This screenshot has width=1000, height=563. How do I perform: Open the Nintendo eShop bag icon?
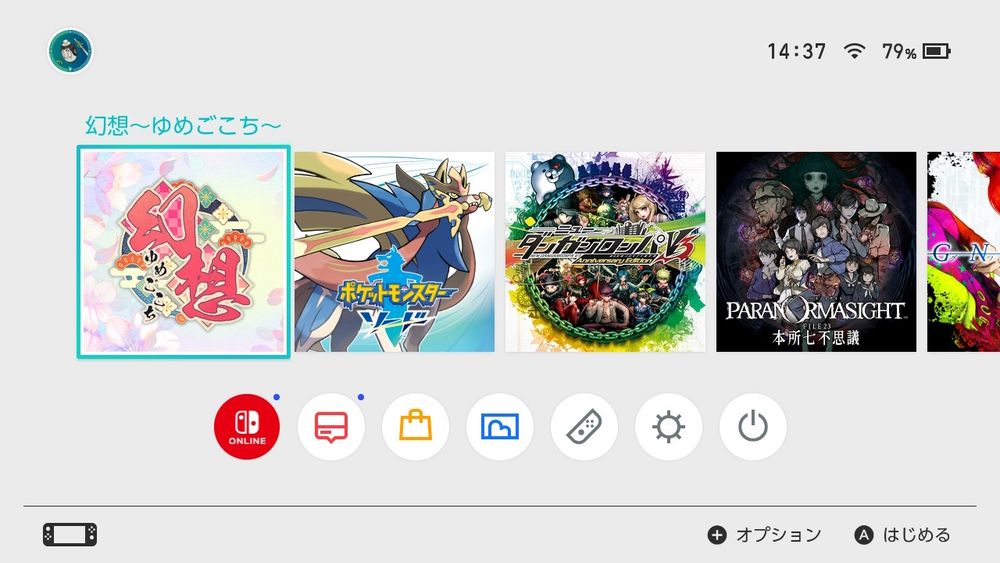tap(415, 426)
